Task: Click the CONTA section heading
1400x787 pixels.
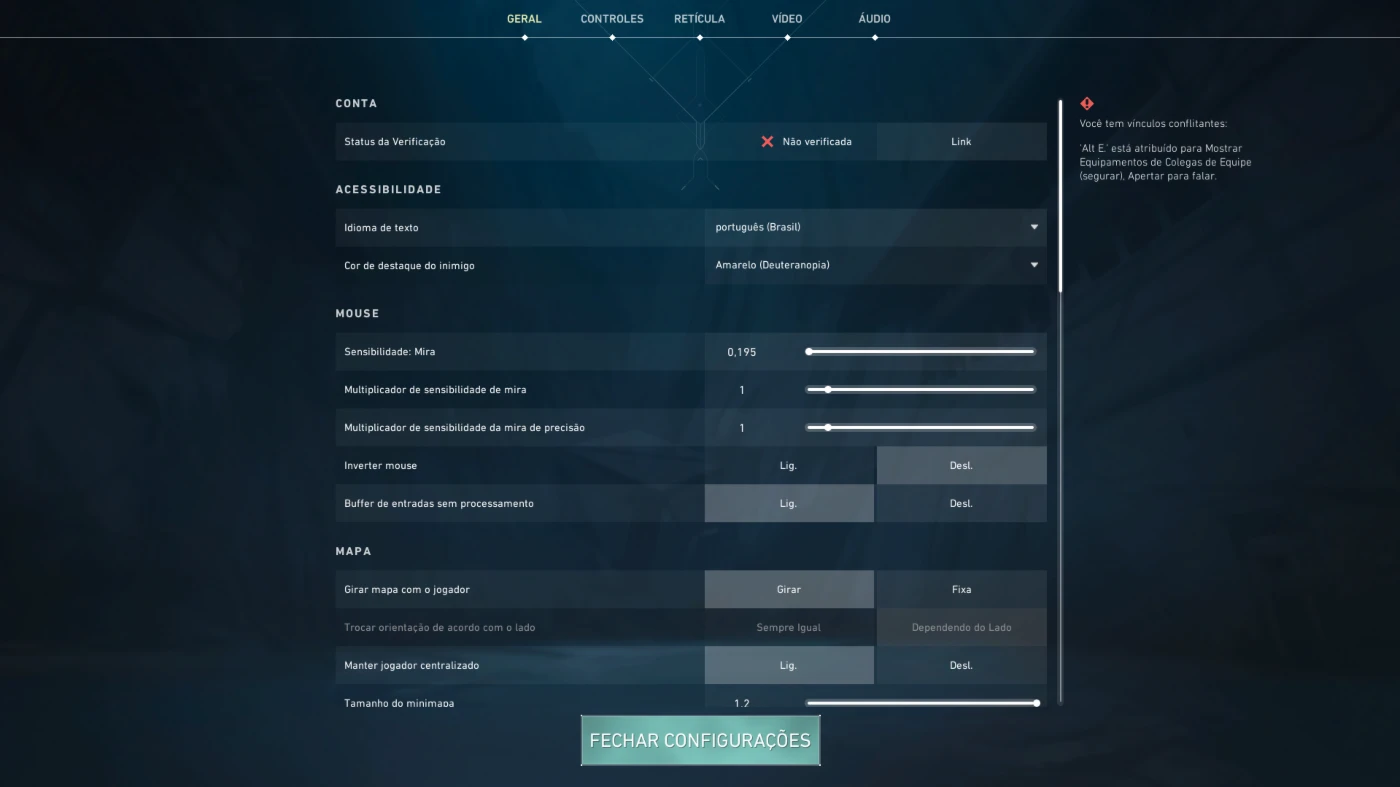Action: tap(356, 104)
